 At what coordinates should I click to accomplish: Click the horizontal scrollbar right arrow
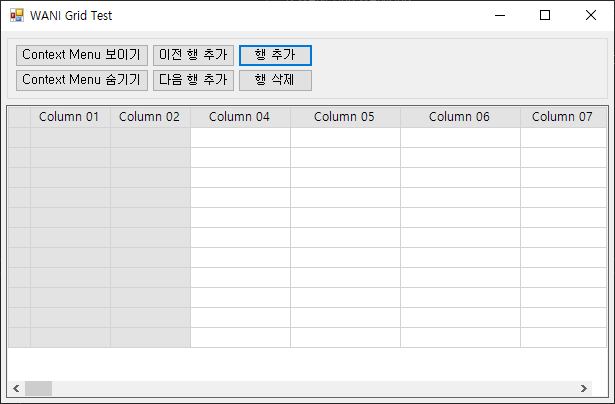tap(584, 388)
